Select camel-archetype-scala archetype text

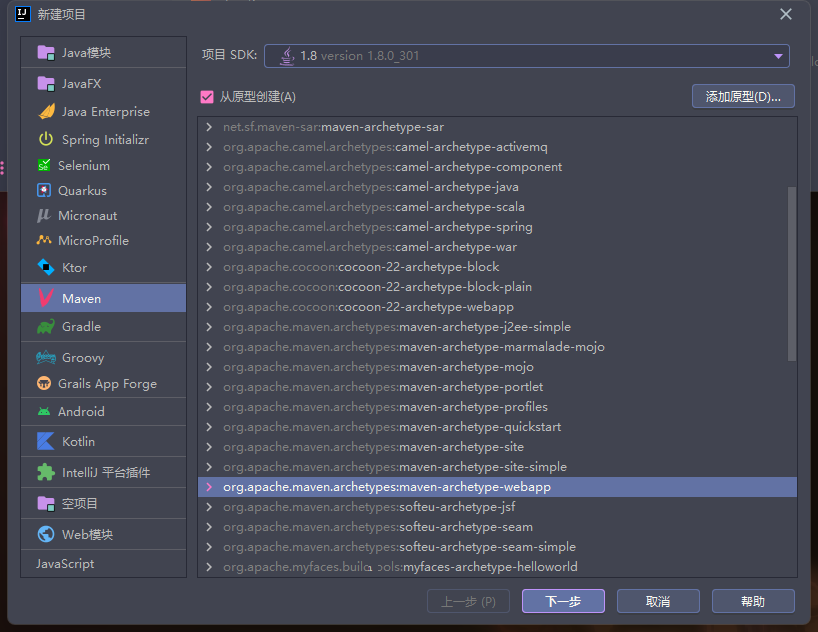[460, 207]
